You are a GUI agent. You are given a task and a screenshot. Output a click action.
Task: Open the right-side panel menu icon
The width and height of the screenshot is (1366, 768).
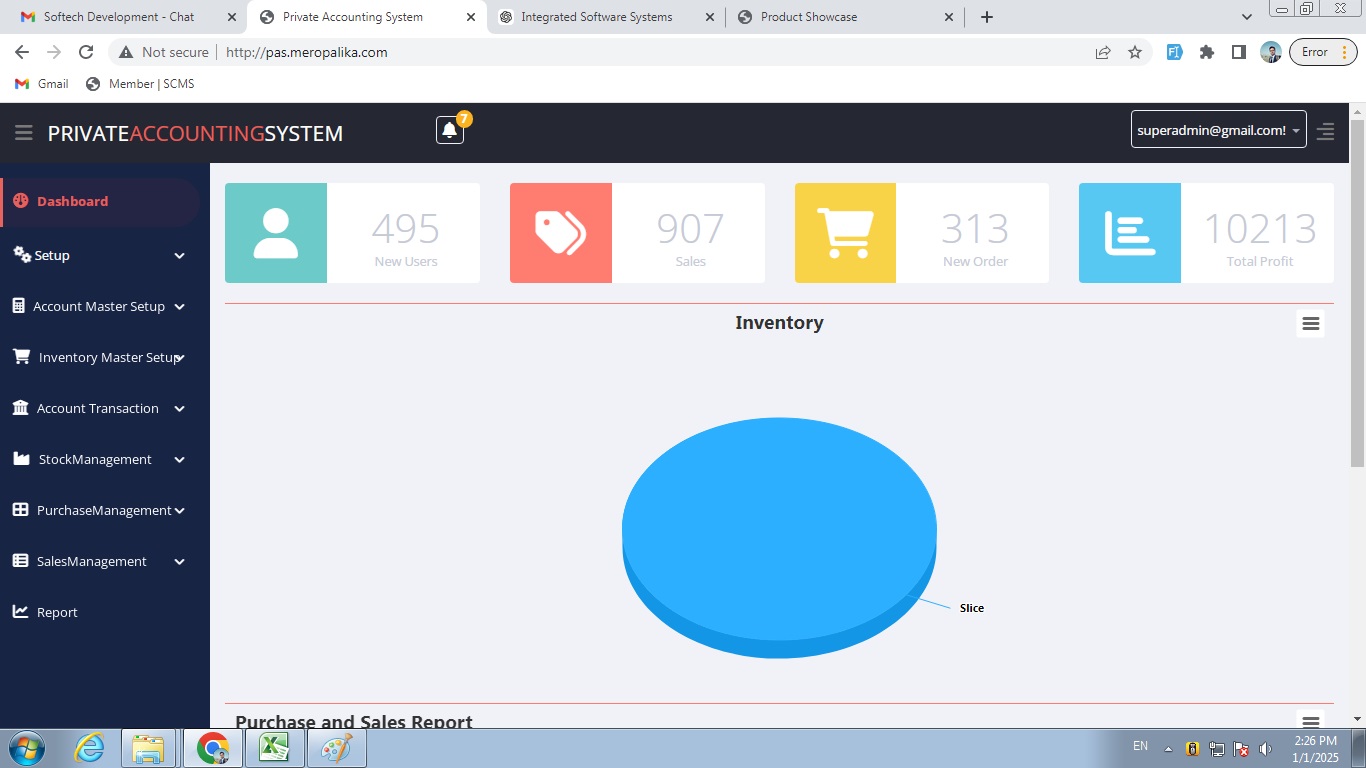[1325, 131]
